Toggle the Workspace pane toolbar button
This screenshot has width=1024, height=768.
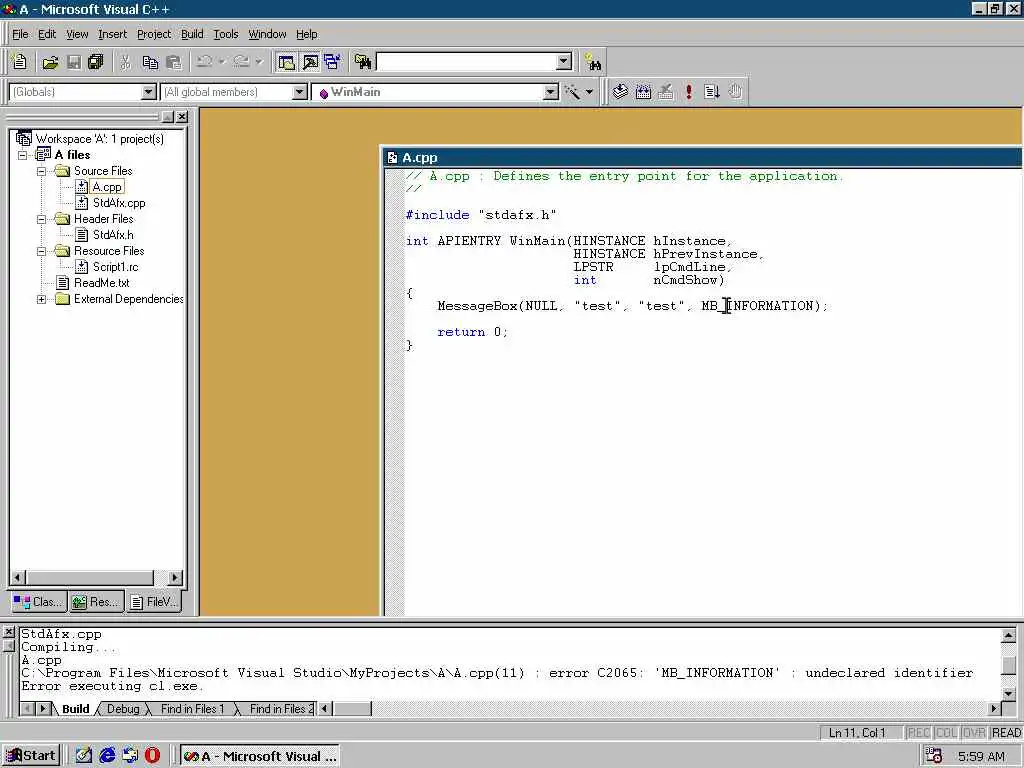pyautogui.click(x=286, y=62)
